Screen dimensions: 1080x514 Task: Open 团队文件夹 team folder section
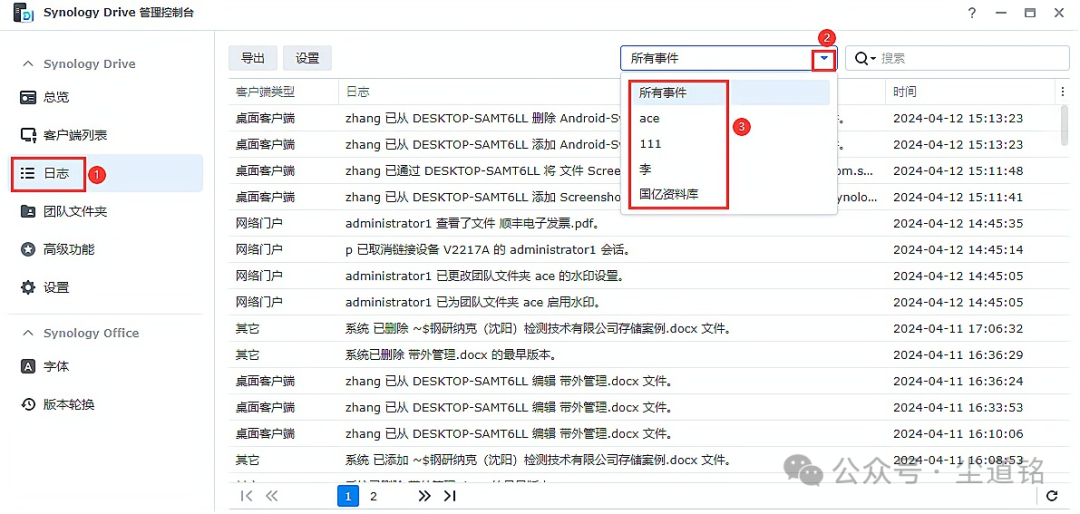click(x=74, y=211)
